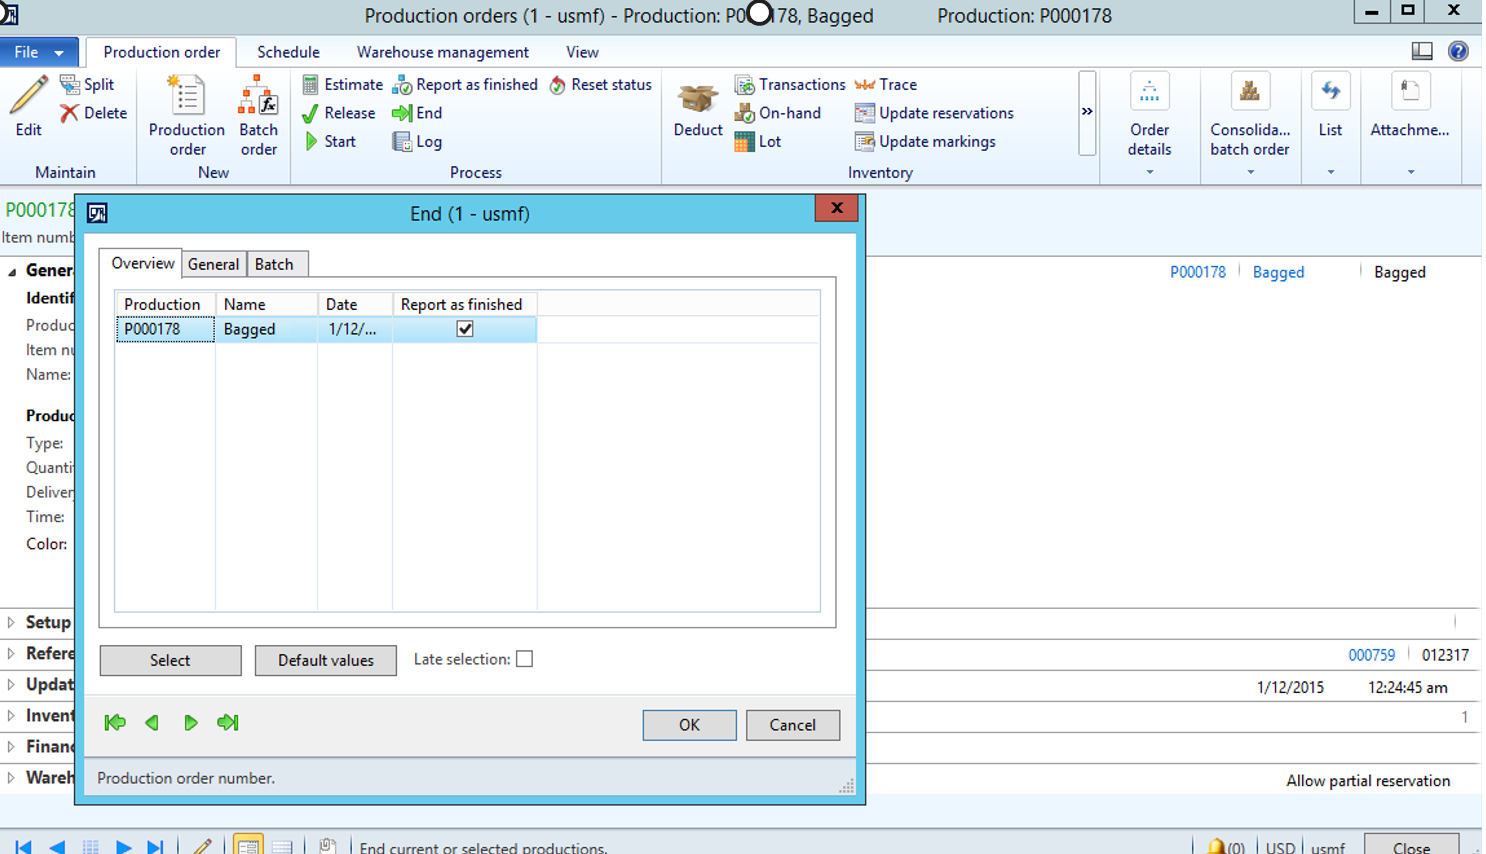Click the Trace icon in Inventory group
1486x854 pixels.
click(865, 85)
